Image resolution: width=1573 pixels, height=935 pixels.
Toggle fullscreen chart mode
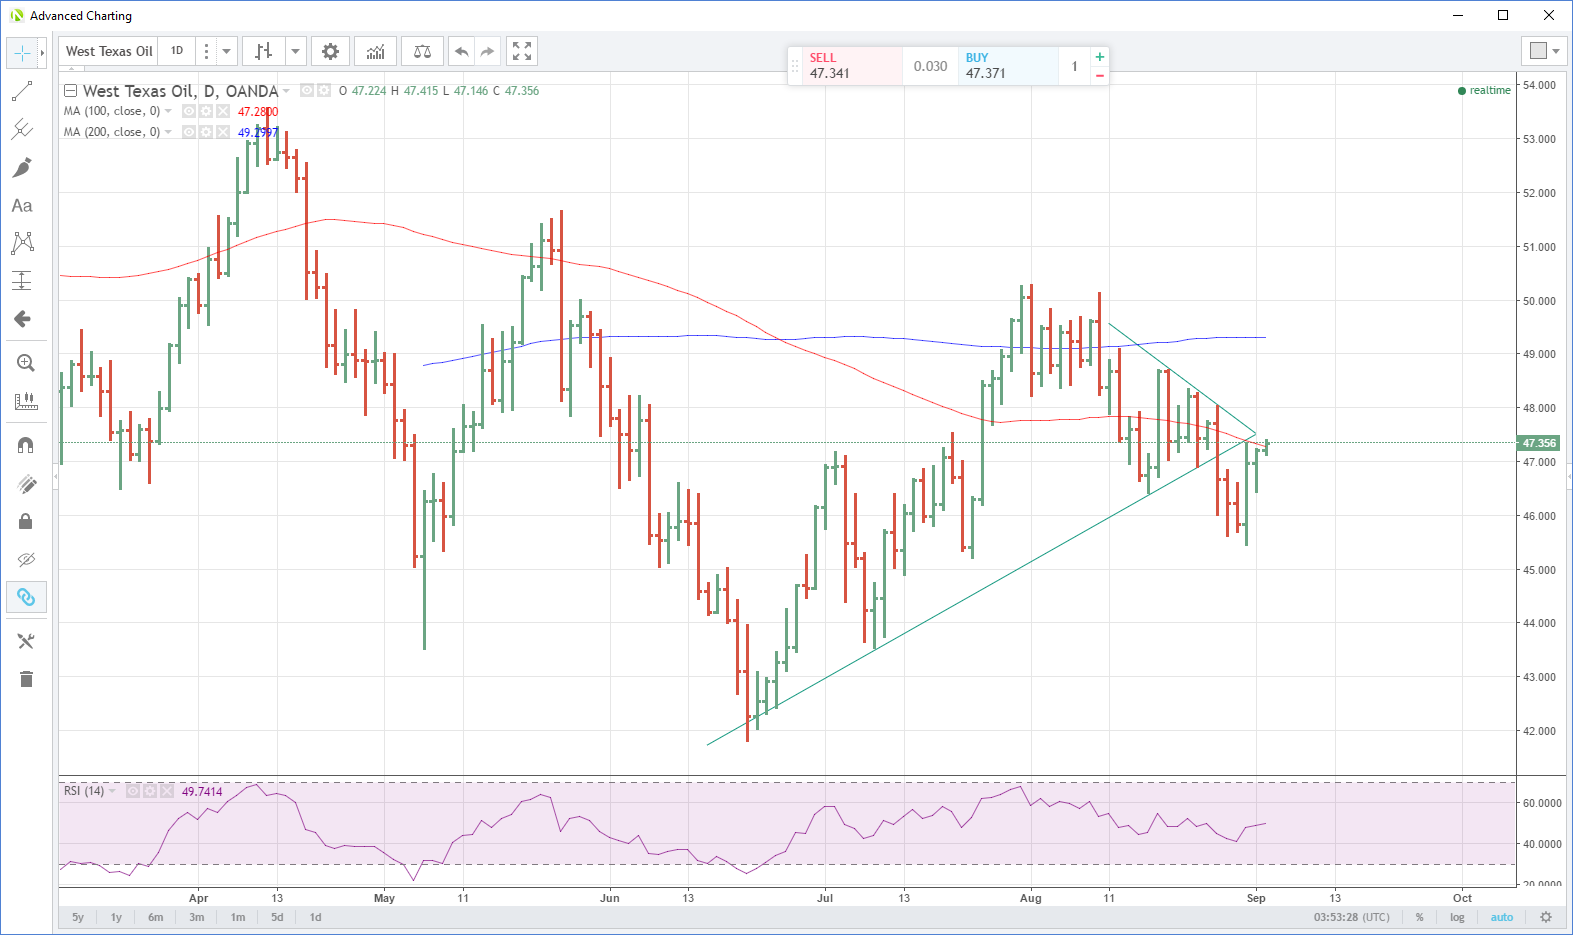pyautogui.click(x=522, y=51)
